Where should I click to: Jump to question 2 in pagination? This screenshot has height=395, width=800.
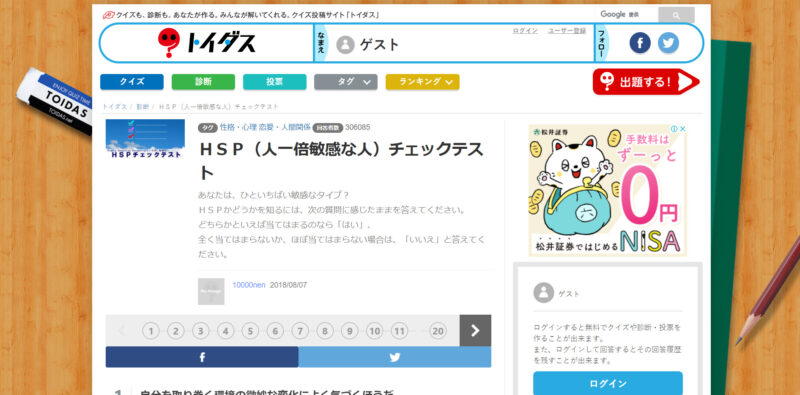(176, 331)
